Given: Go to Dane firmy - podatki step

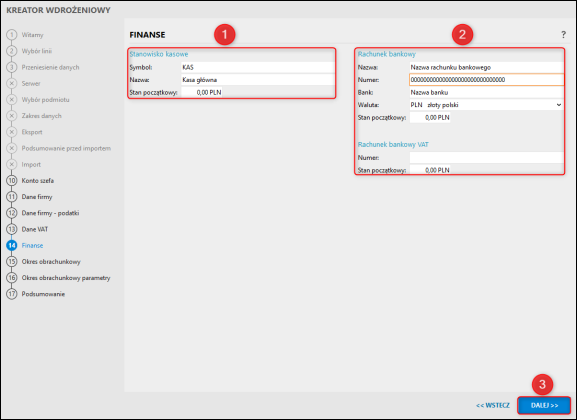Looking at the screenshot, I should click(50, 213).
